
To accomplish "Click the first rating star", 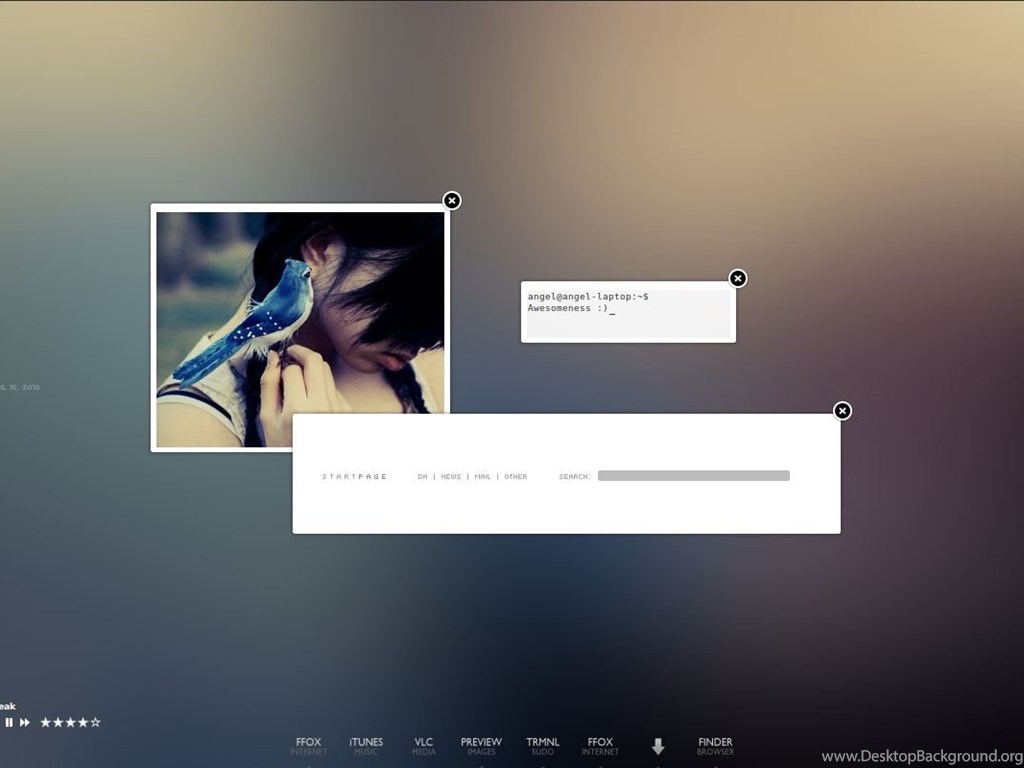I will [x=45, y=722].
